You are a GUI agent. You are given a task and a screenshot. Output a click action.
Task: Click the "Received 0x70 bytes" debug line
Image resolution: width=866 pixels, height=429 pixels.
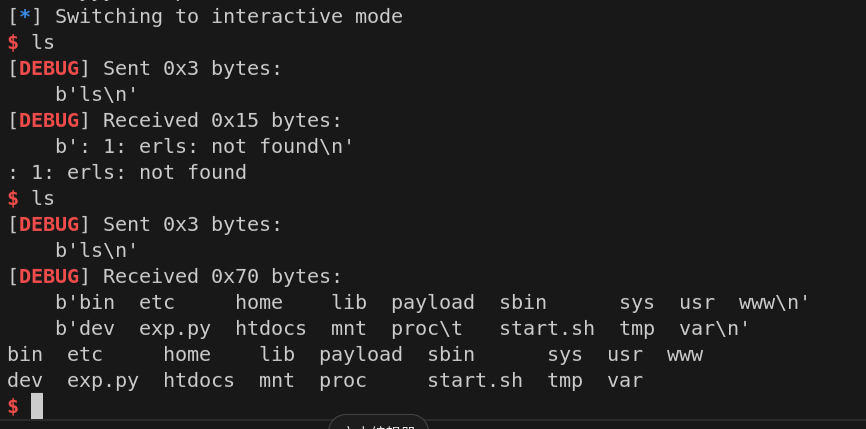[x=222, y=276]
